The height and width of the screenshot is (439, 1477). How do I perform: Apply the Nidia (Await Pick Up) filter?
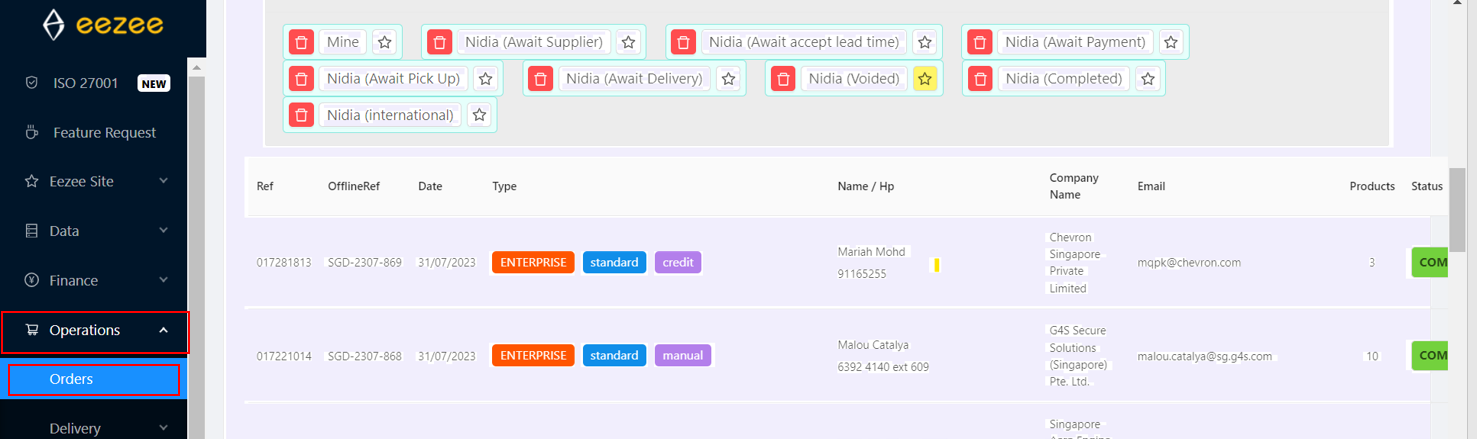393,78
